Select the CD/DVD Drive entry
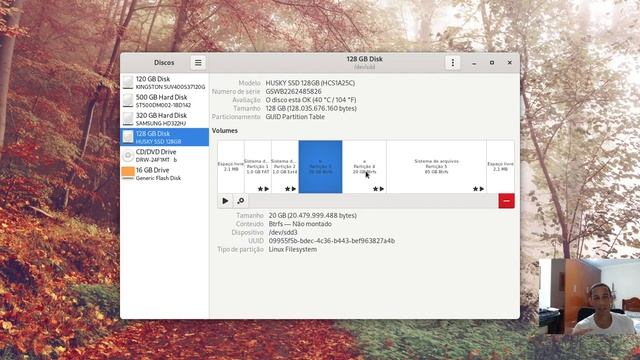640x360 pixels. (164, 155)
